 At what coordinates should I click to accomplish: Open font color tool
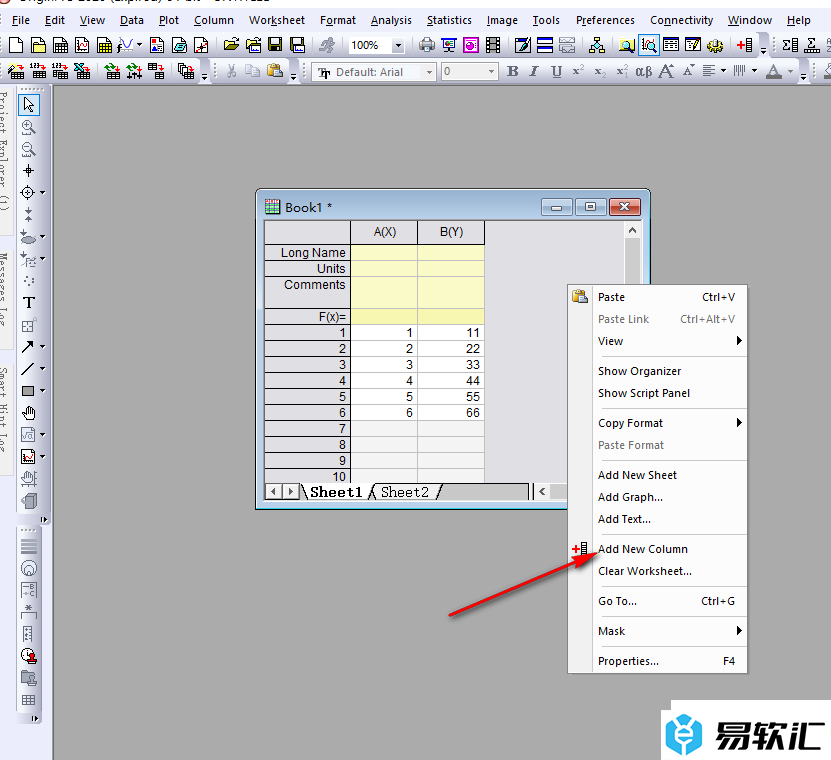pyautogui.click(x=774, y=71)
